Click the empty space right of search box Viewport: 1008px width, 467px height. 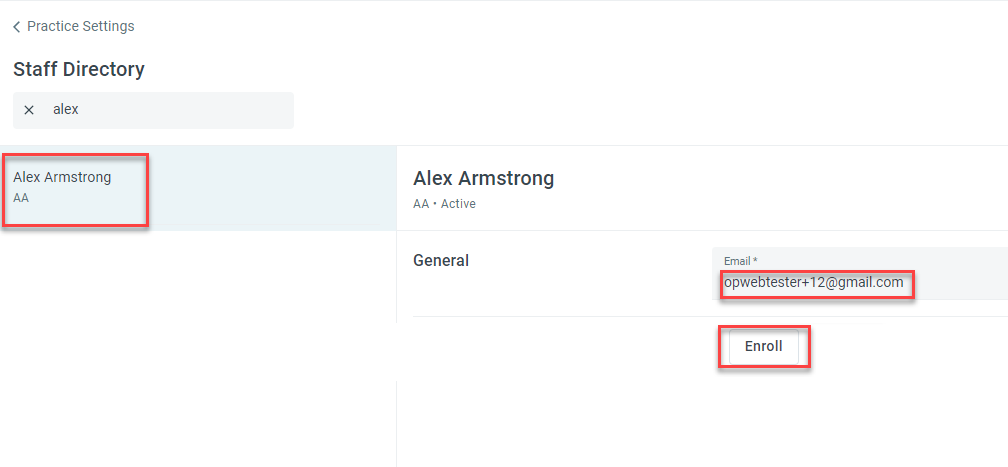pos(600,110)
